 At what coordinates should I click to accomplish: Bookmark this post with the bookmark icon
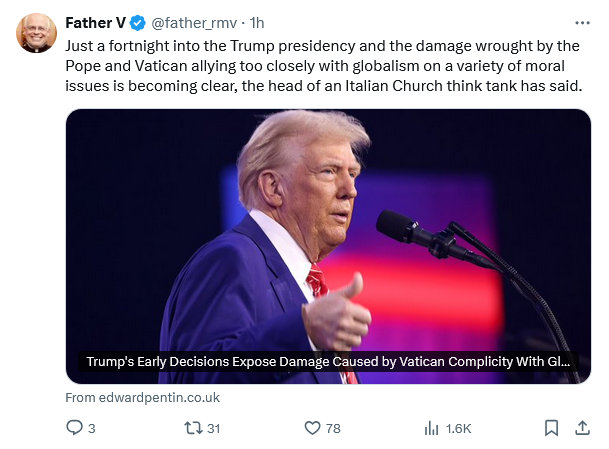(551, 428)
